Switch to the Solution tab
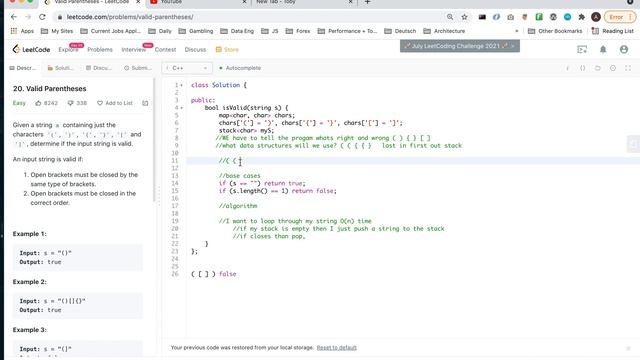Screen dimensions: 640x360 (x=60, y=68)
